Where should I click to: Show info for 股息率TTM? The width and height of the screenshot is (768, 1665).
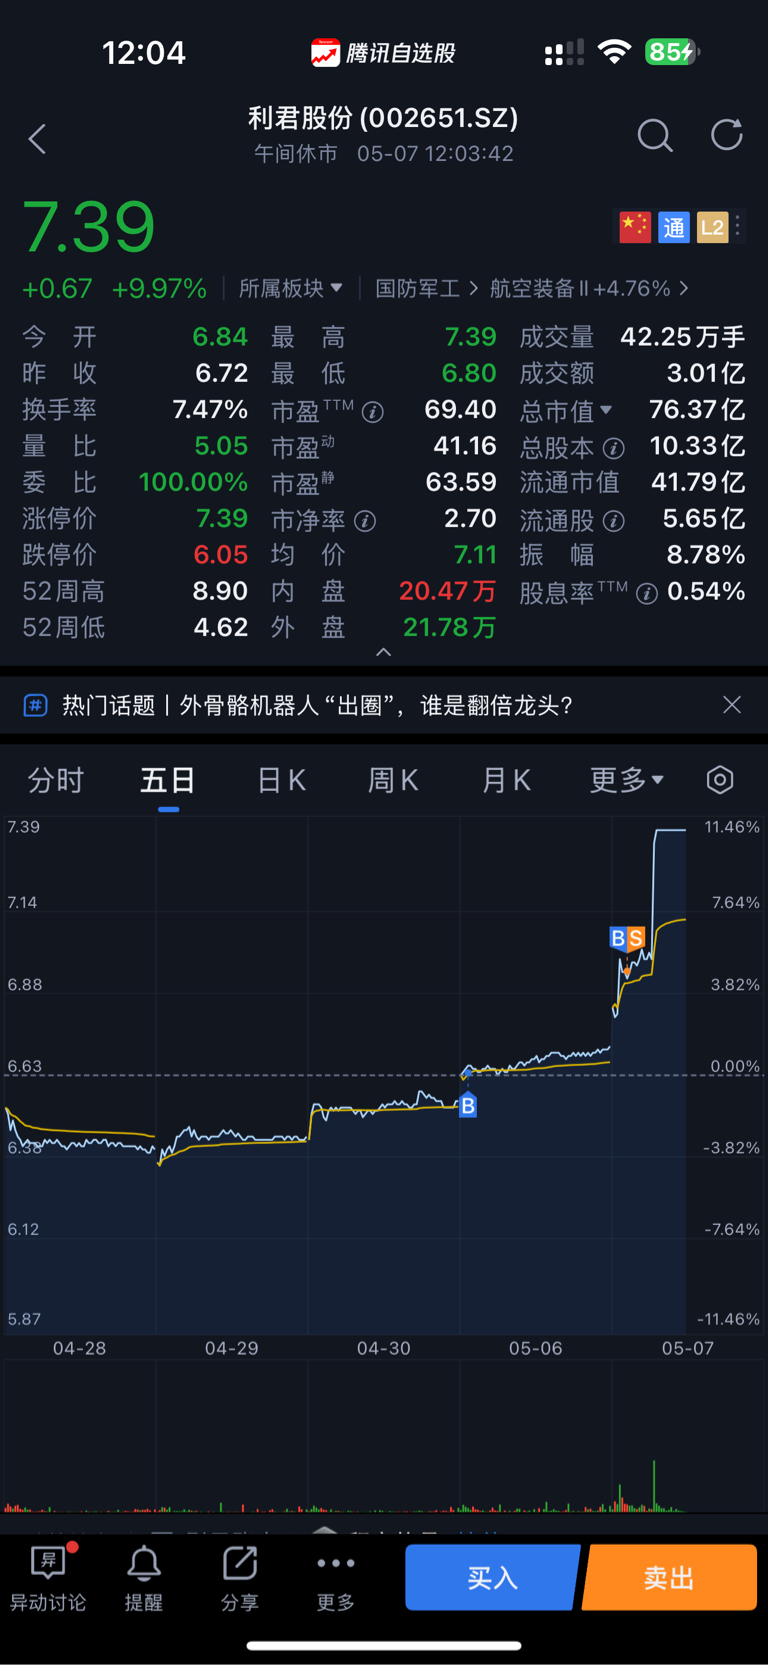[x=647, y=594]
